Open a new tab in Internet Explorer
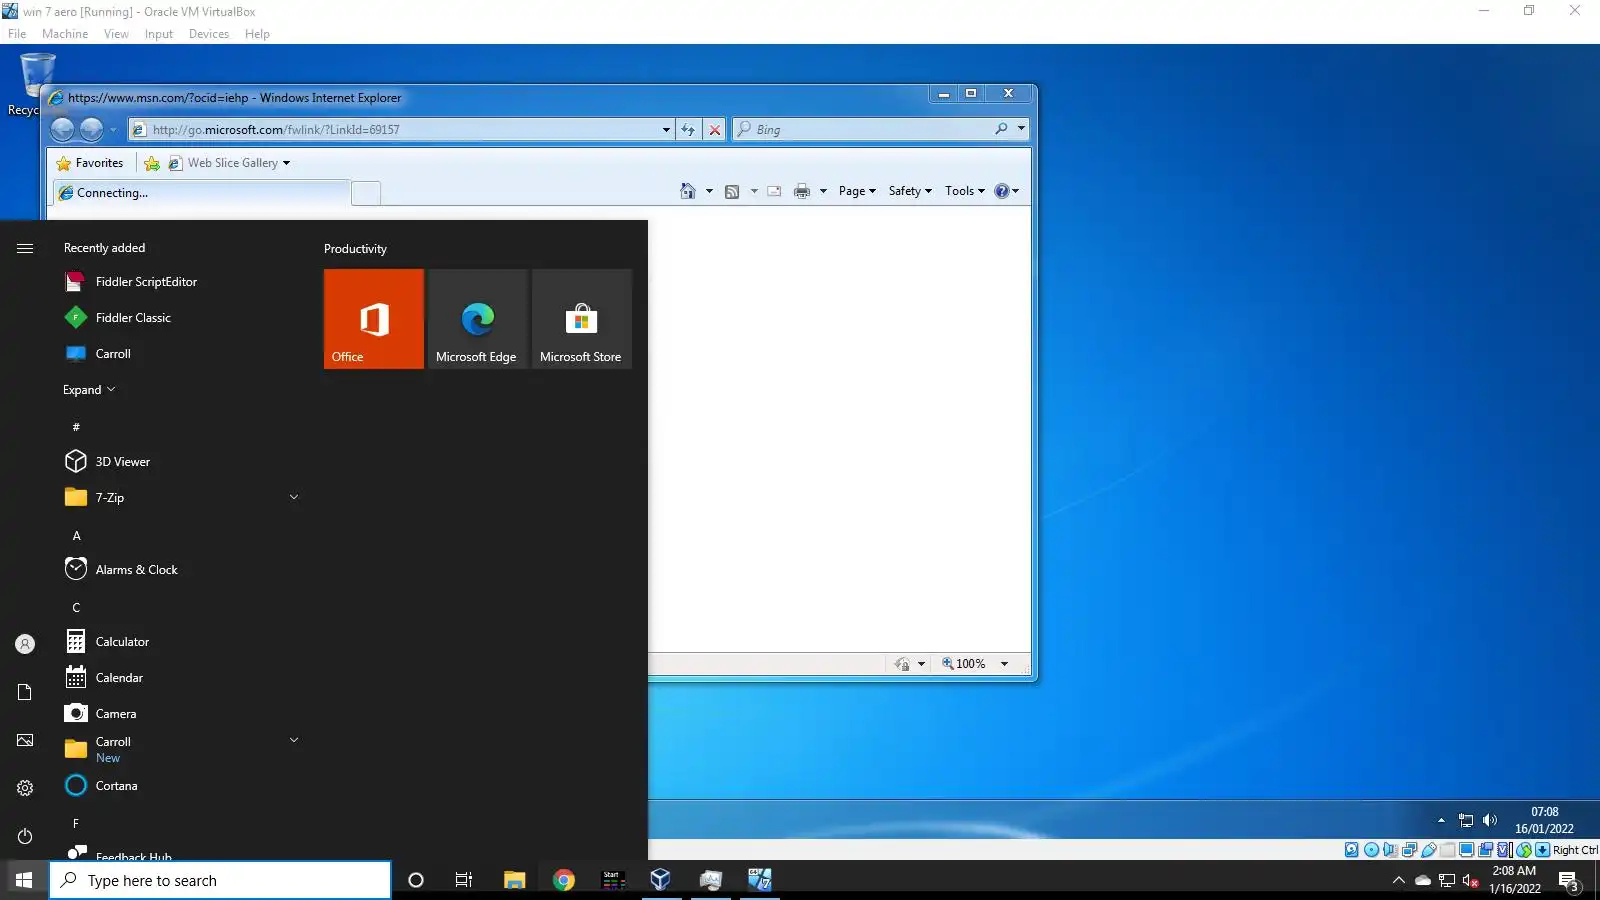The height and width of the screenshot is (900, 1600). [366, 193]
